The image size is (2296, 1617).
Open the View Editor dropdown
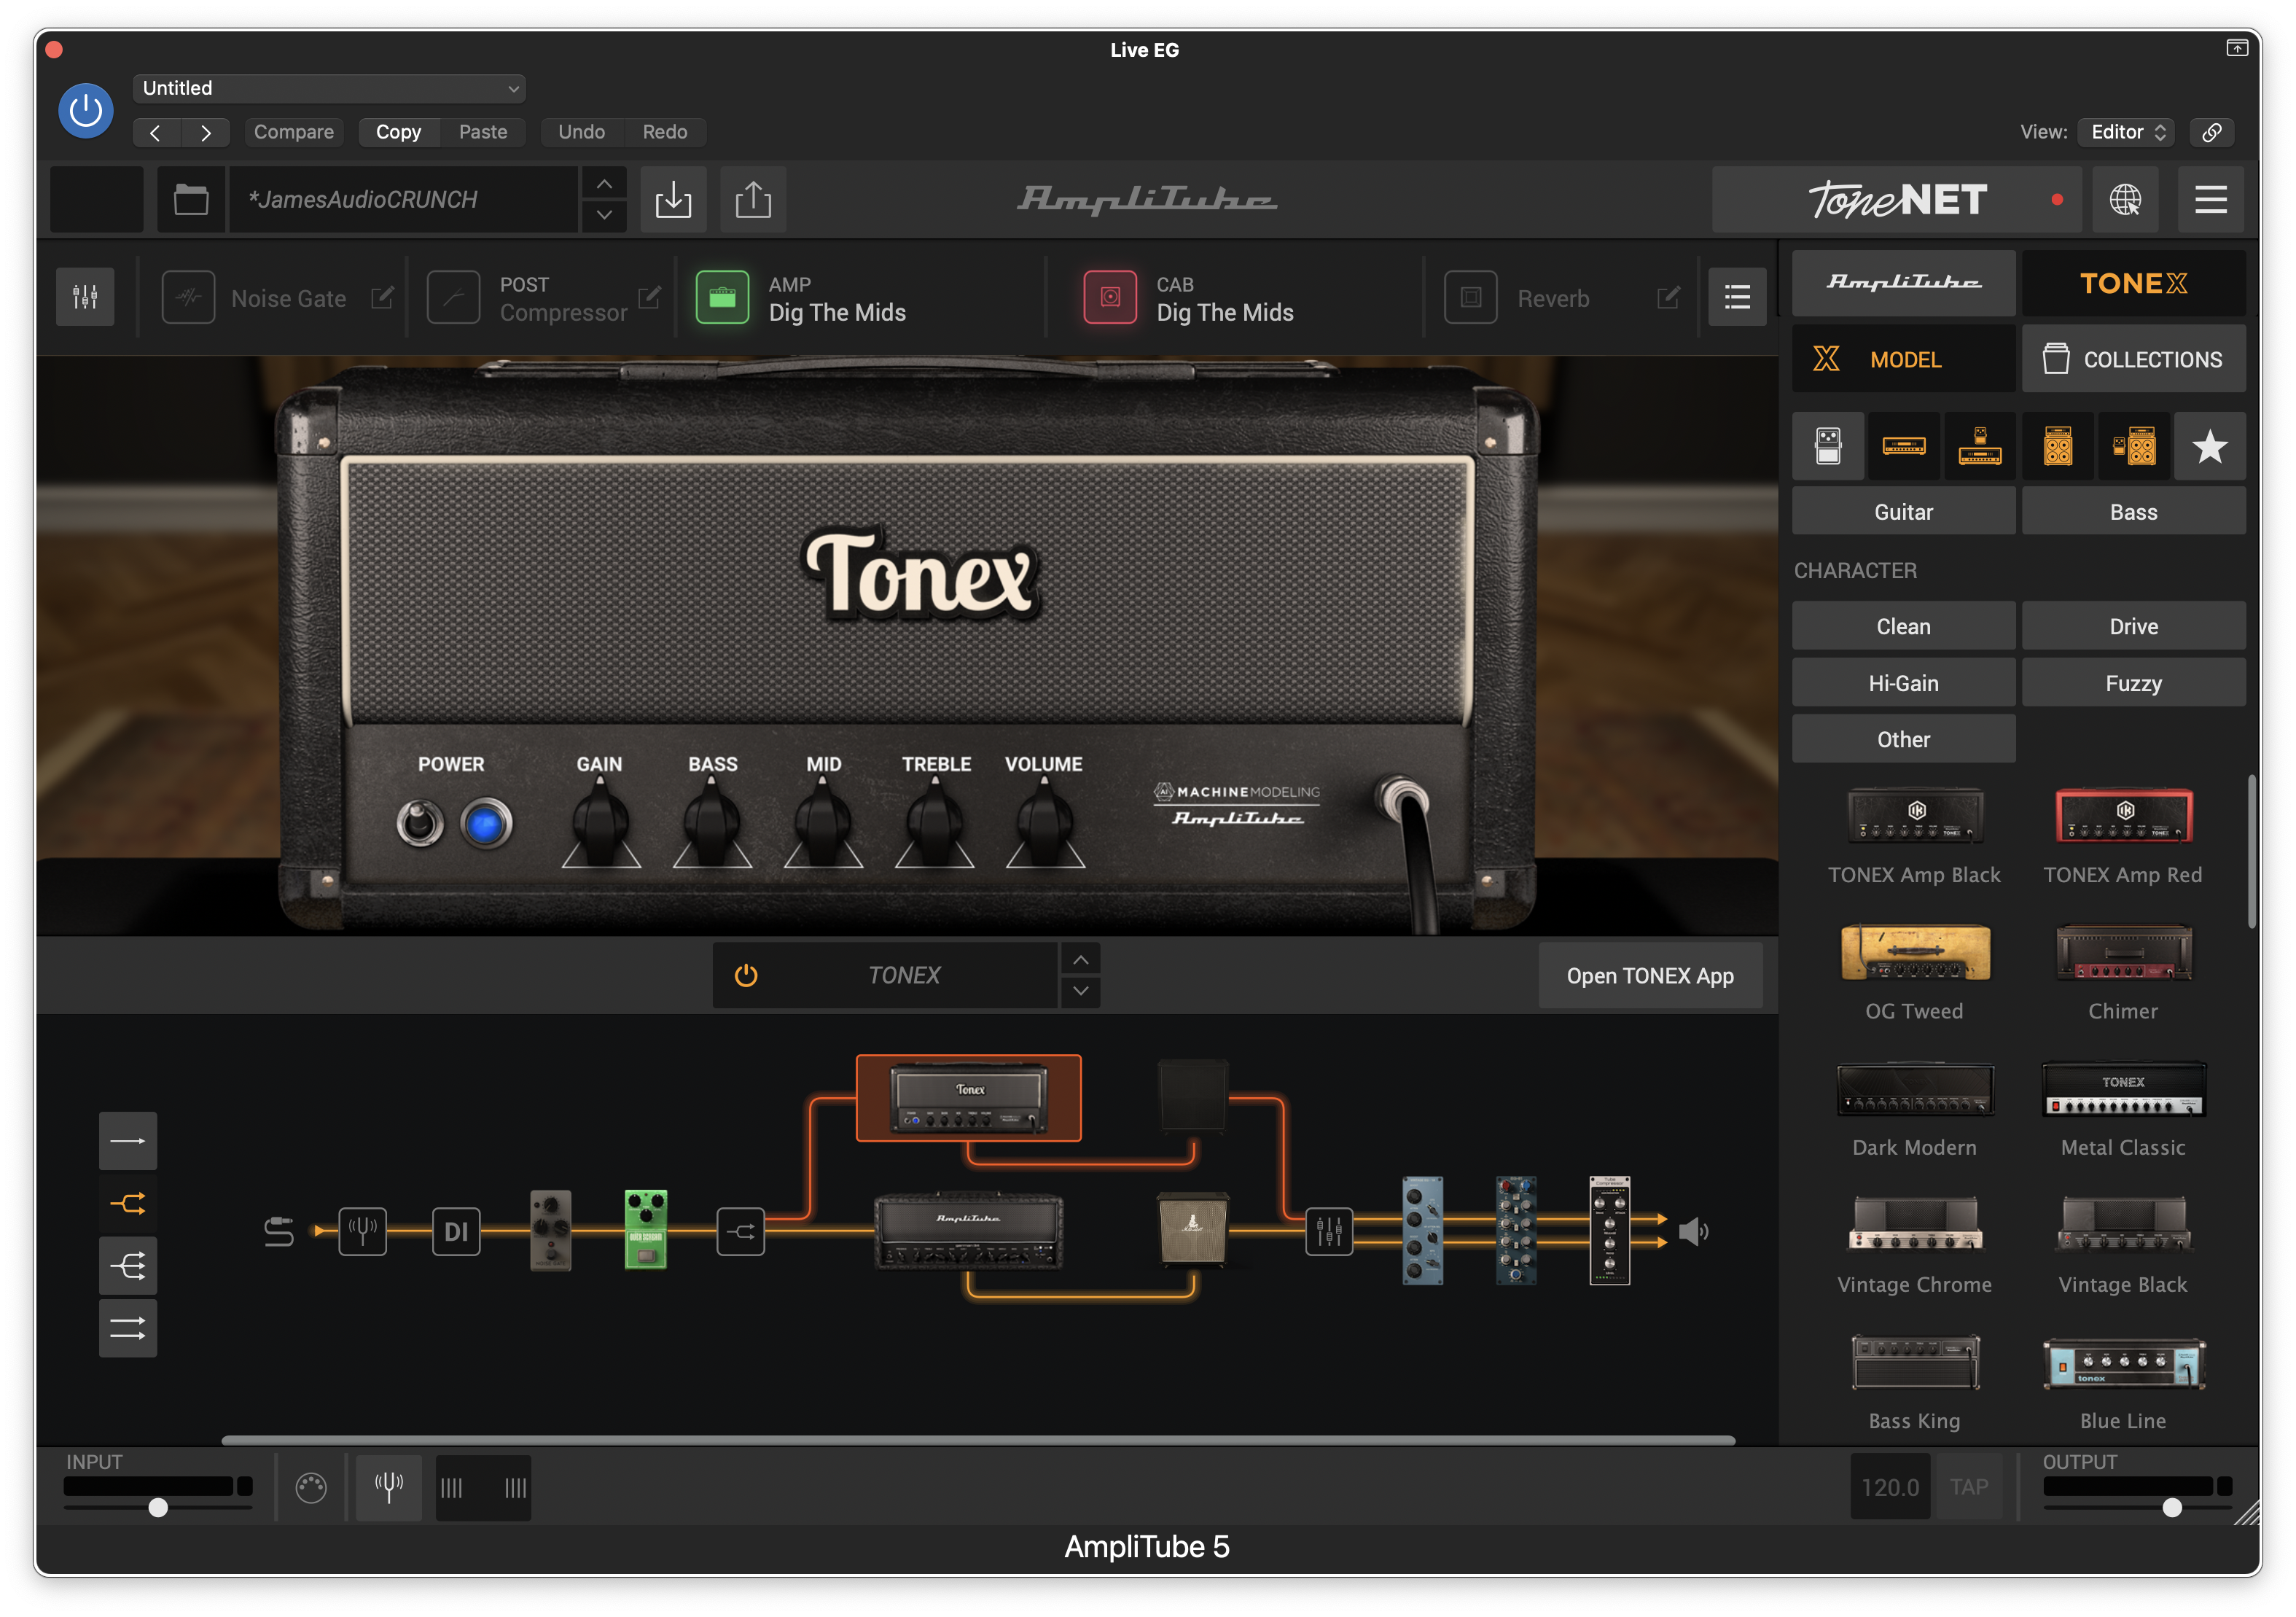2127,132
